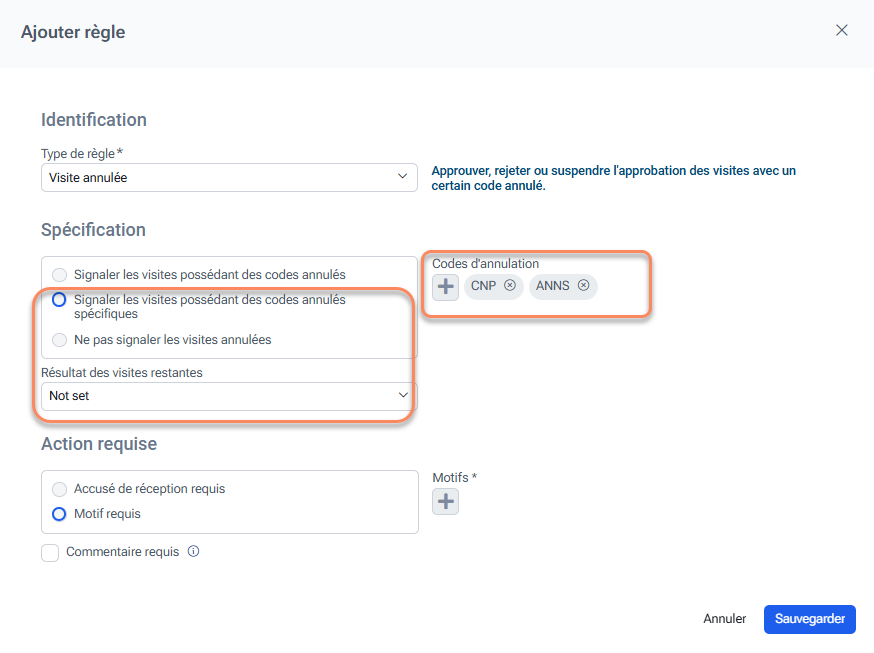Click info icon beside Commentaire requis

pos(194,551)
